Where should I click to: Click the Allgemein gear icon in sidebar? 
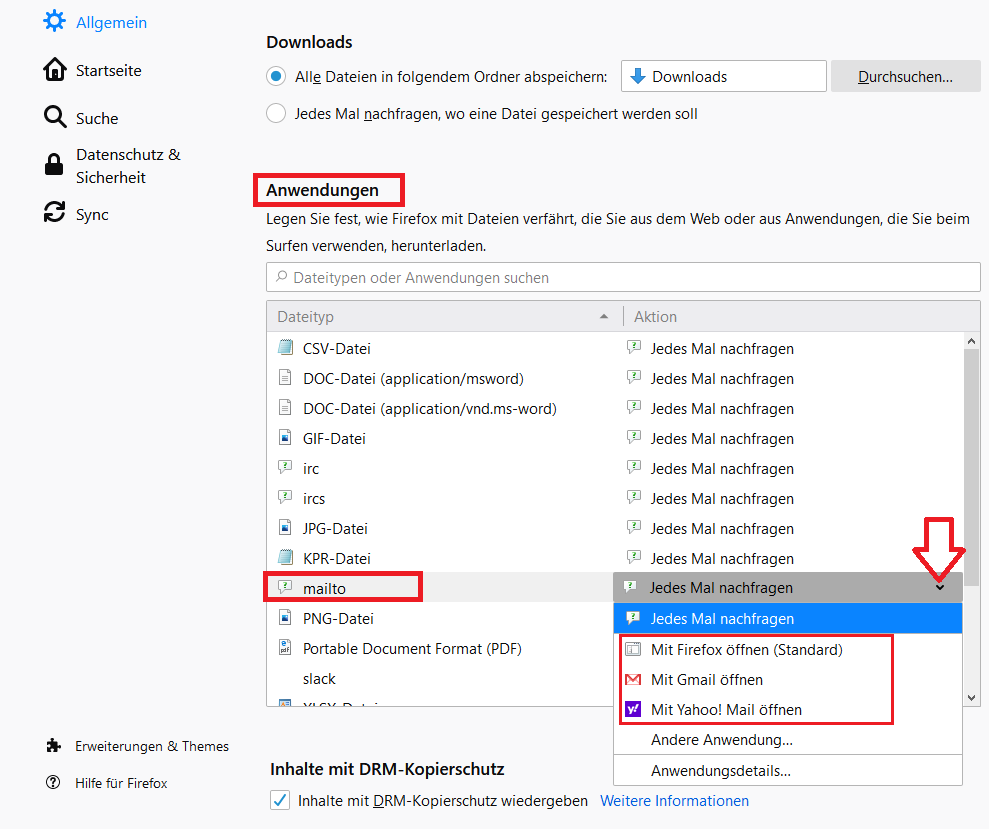point(54,20)
